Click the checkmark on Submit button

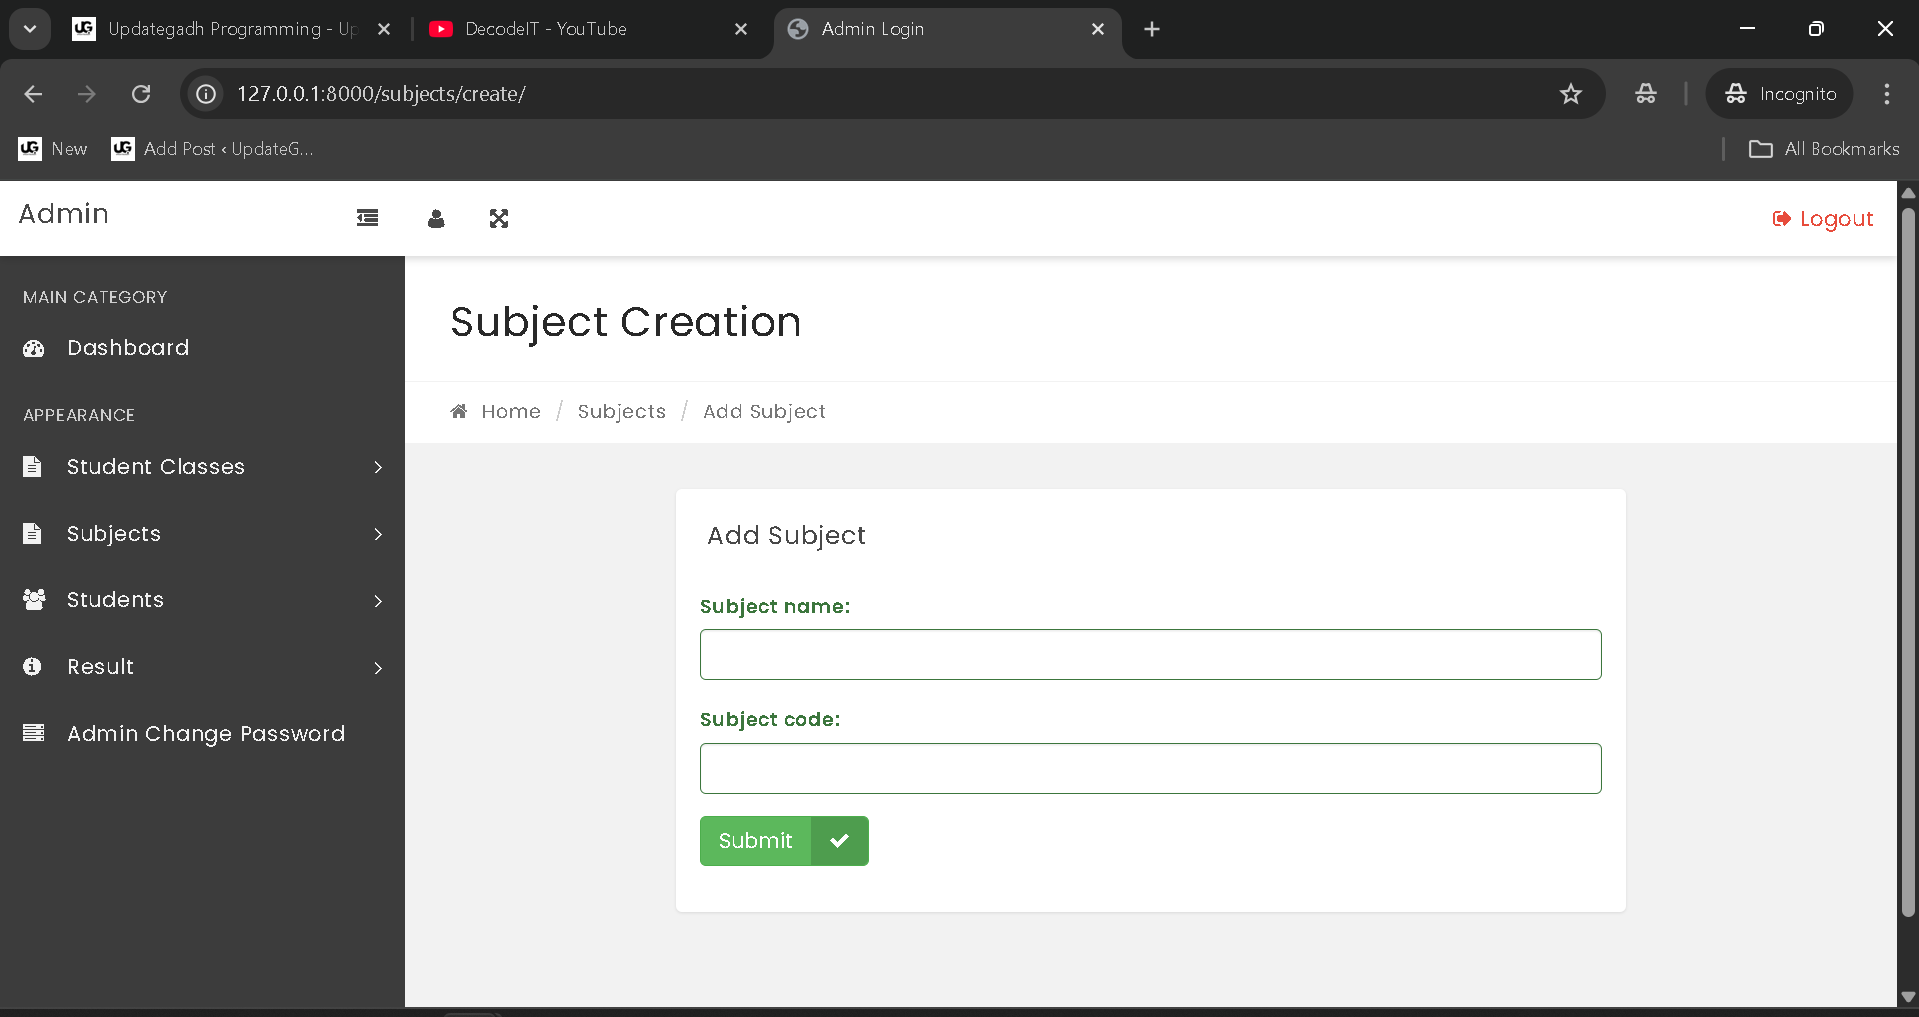(839, 841)
